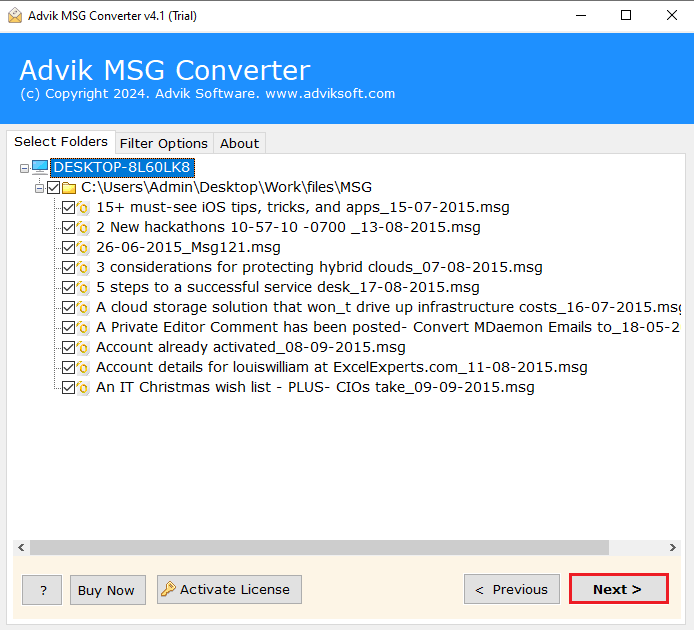The width and height of the screenshot is (694, 630).
Task: Click the file icon of 3 considerations for protecting
Action: click(83, 267)
